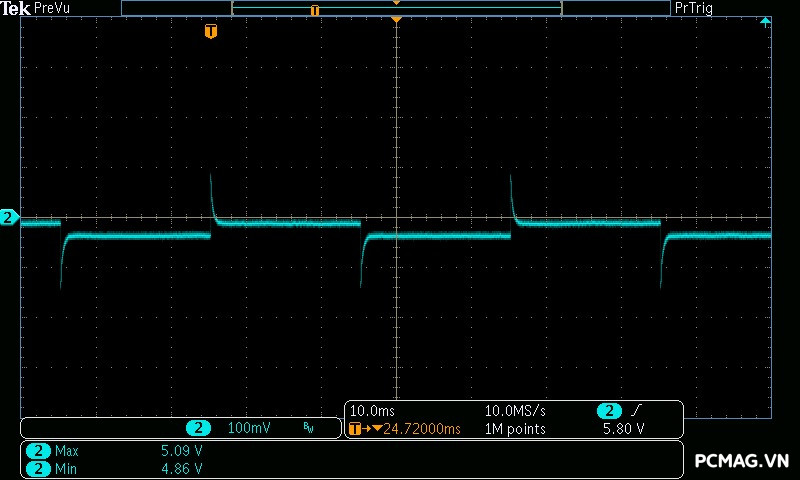This screenshot has height=480, width=800.
Task: Click the 5.80 V trigger level readout
Action: point(622,429)
